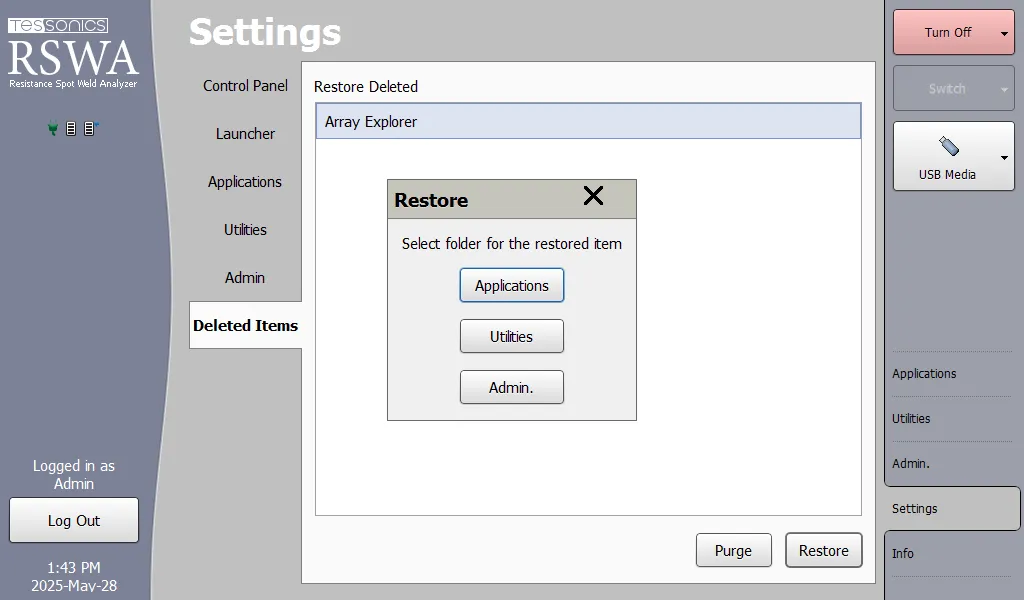Click the Tessonics RSWA logo

tap(73, 53)
